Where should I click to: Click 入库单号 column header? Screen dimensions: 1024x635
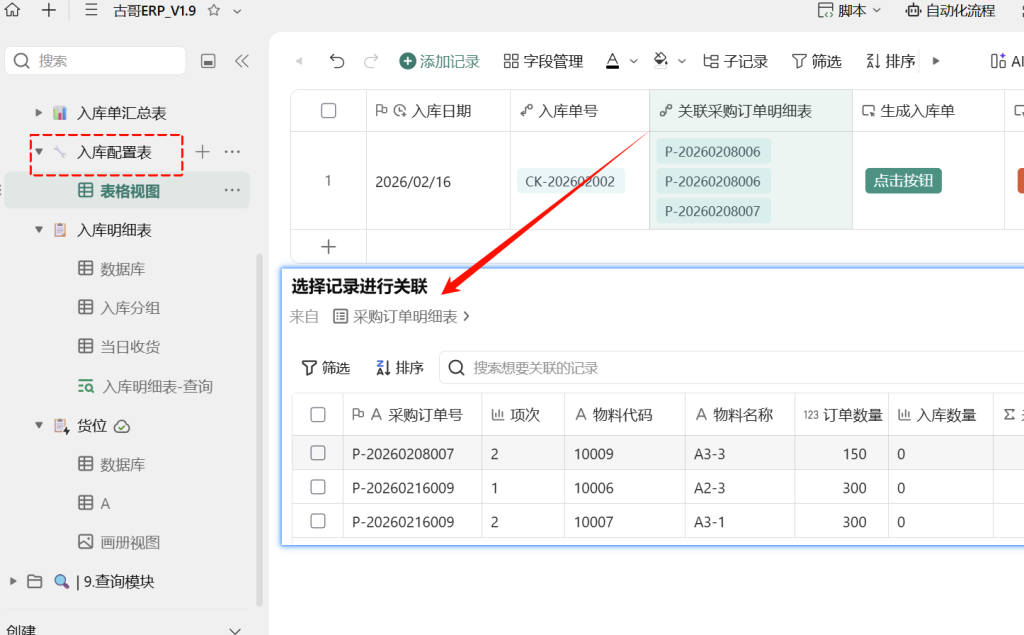point(580,110)
